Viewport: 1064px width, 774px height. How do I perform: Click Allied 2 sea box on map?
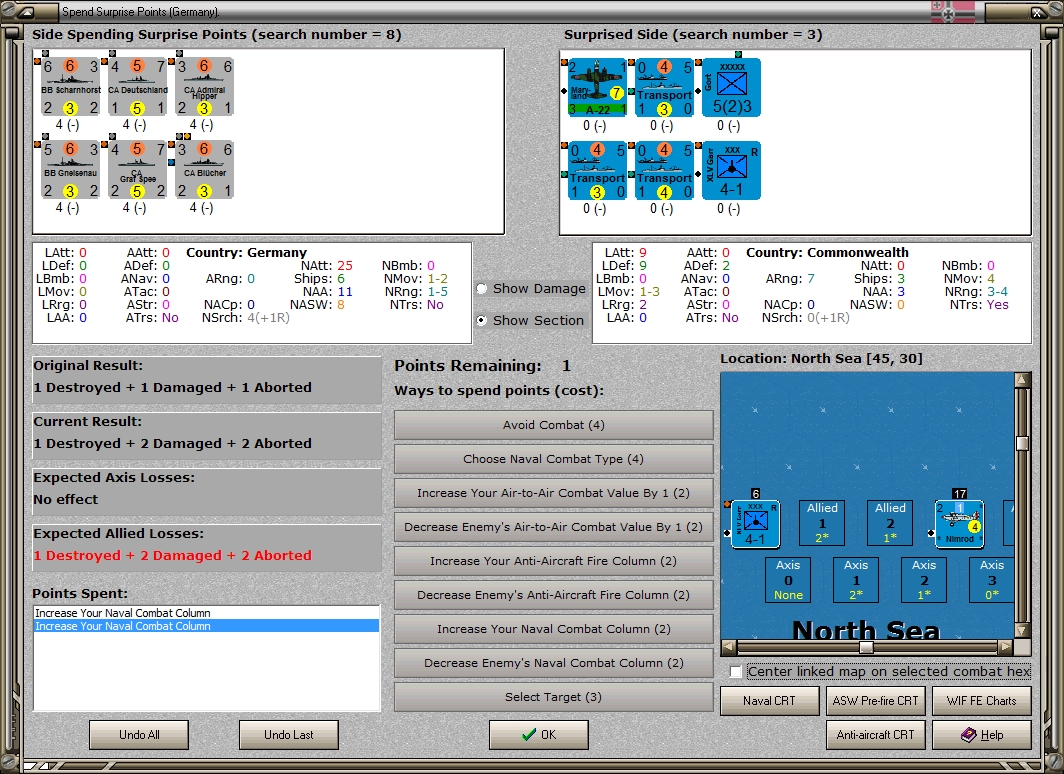click(x=890, y=523)
